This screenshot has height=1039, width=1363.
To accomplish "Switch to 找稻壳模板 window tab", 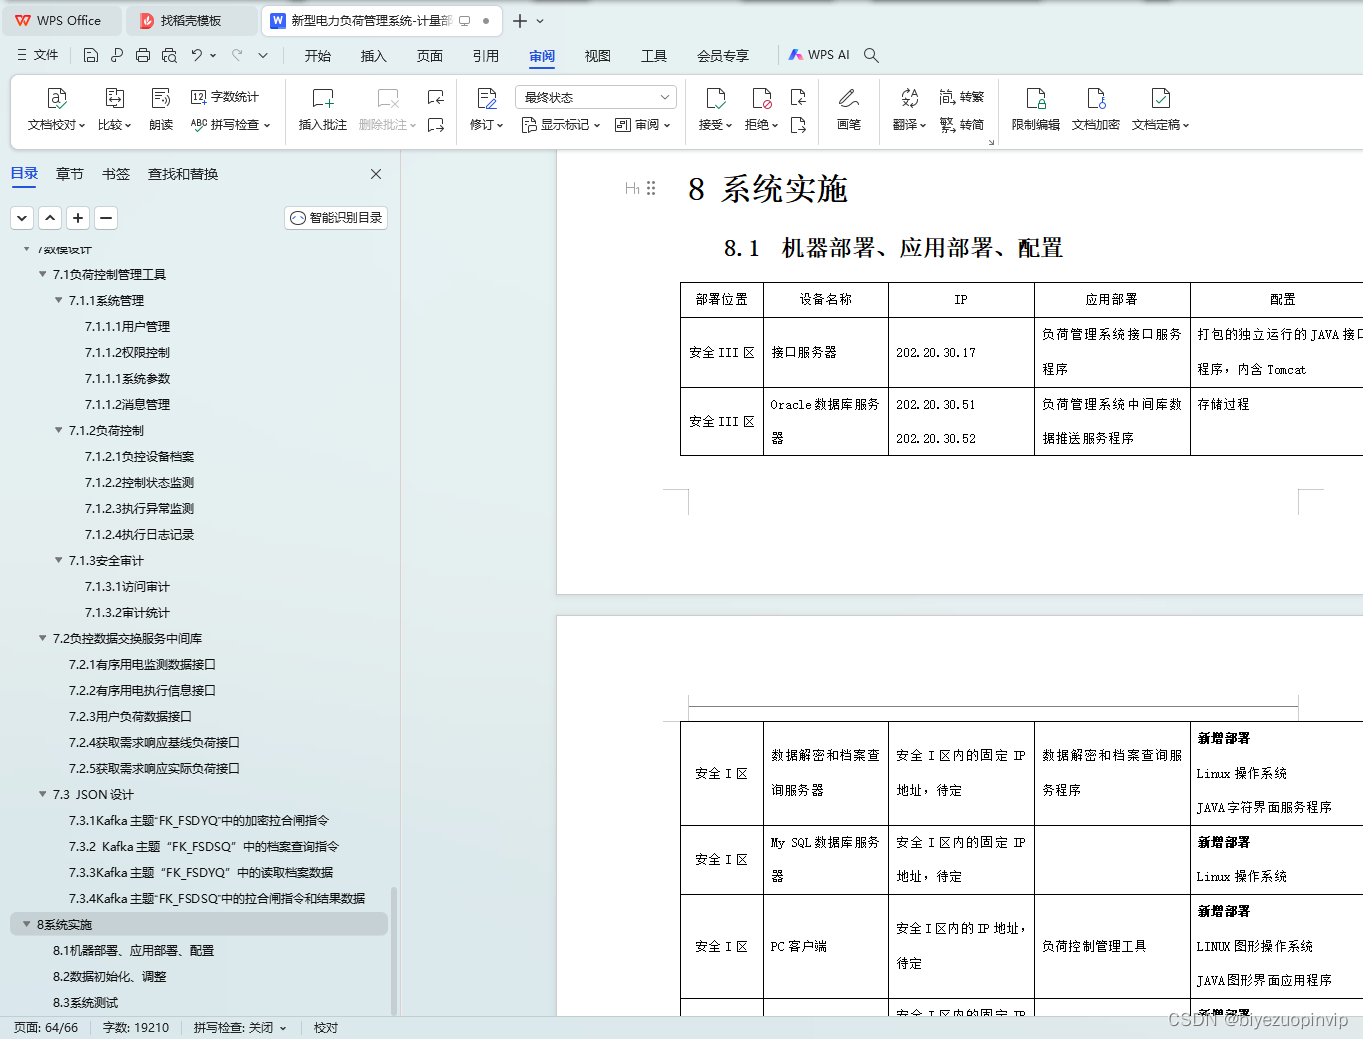I will pos(191,20).
